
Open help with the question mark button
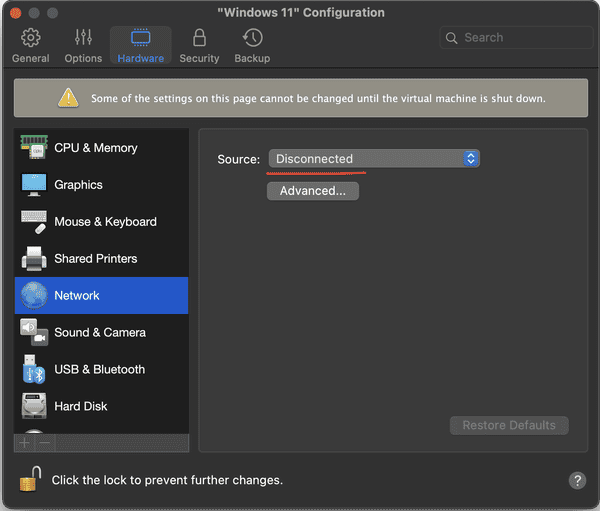[x=577, y=480]
